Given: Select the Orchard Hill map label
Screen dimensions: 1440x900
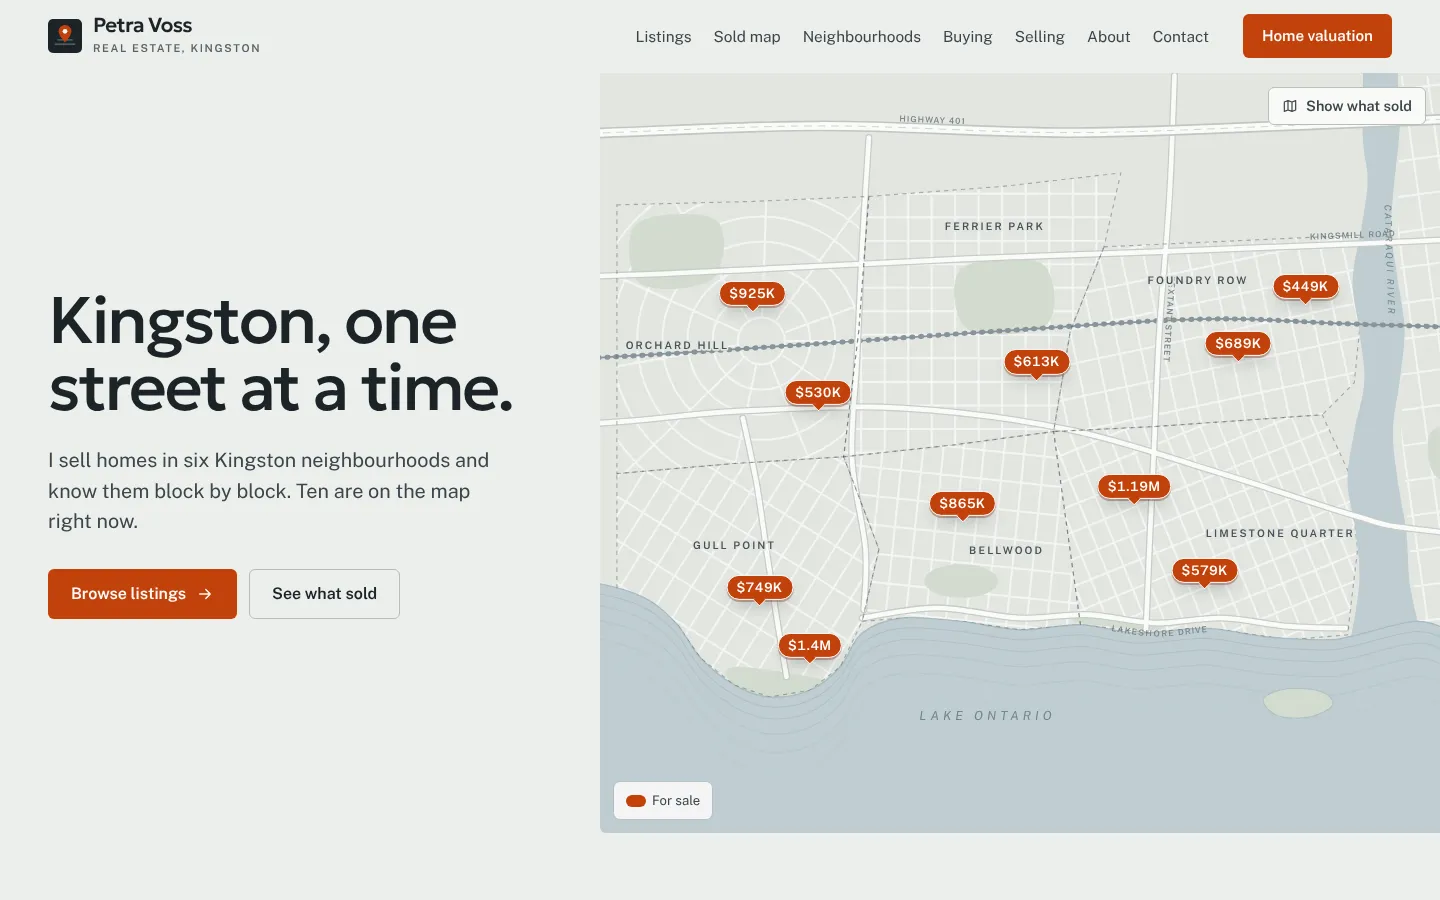Looking at the screenshot, I should (677, 346).
